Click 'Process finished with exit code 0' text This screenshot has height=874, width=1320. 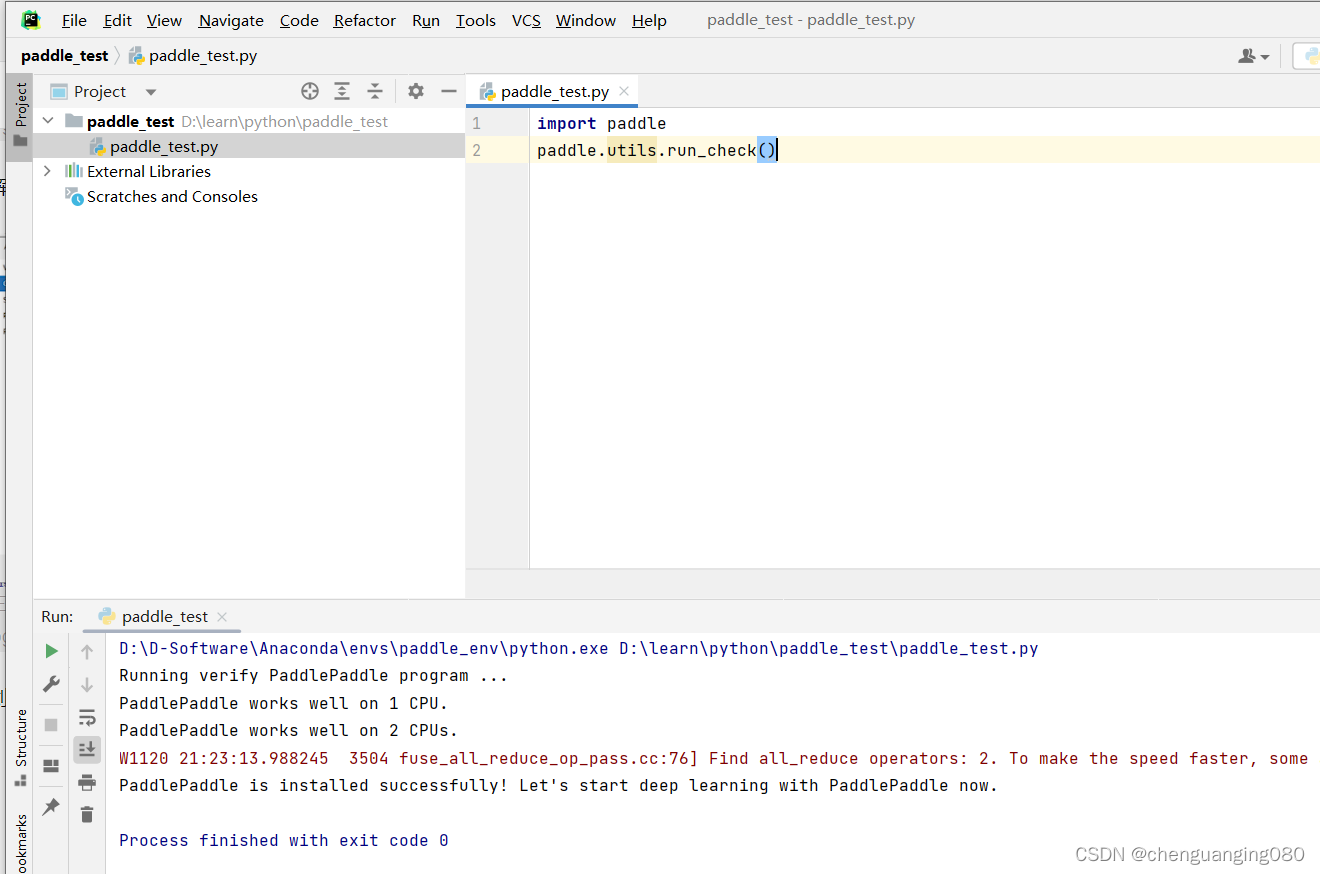284,841
